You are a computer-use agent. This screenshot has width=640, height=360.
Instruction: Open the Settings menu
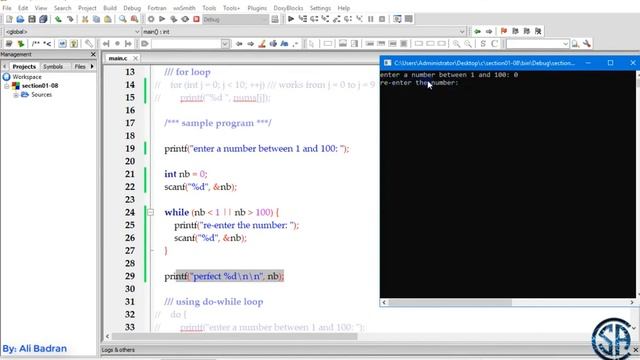pyautogui.click(x=320, y=8)
